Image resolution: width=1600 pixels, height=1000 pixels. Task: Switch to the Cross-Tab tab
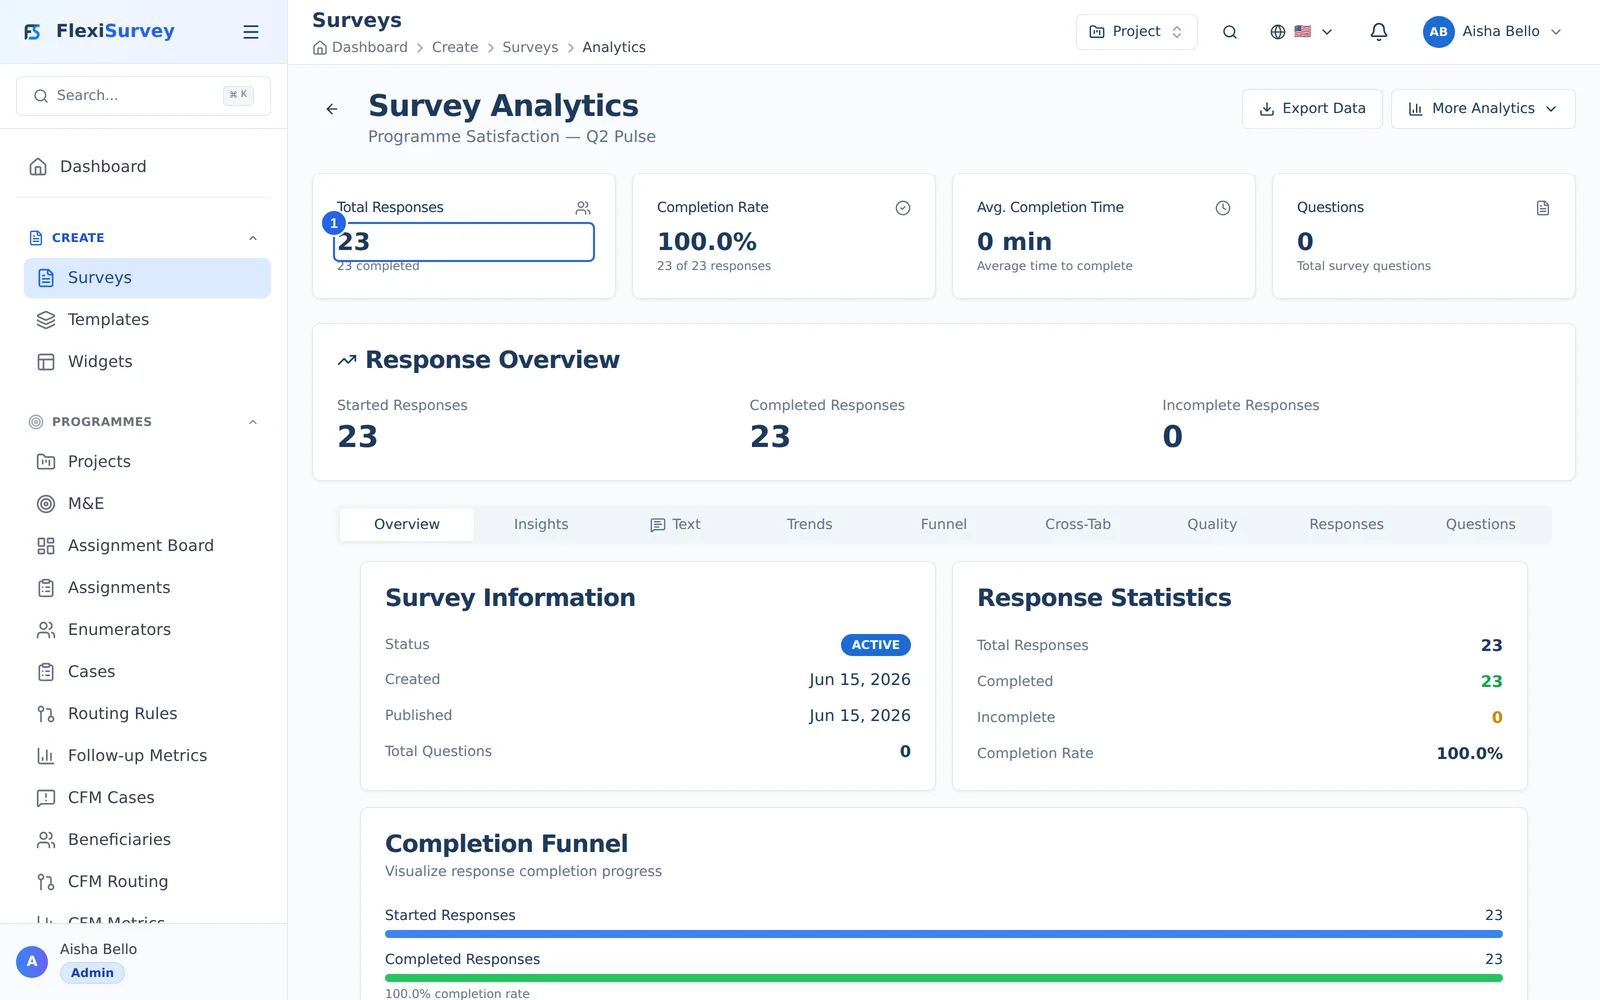1078,525
